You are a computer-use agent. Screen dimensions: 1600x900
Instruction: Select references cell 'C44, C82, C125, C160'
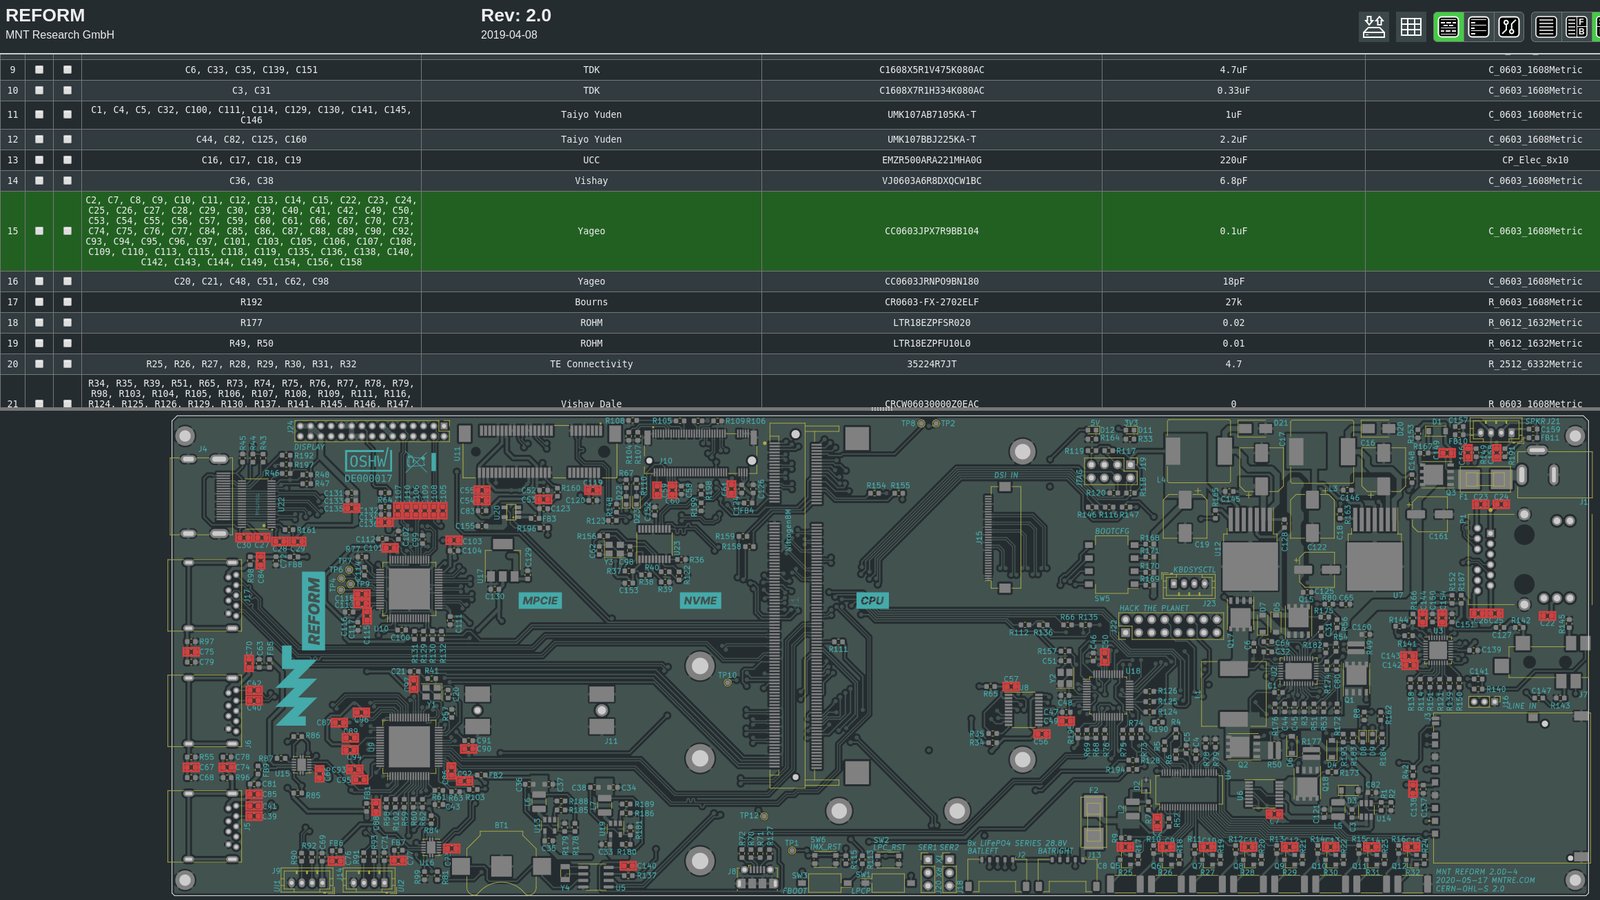tap(251, 140)
